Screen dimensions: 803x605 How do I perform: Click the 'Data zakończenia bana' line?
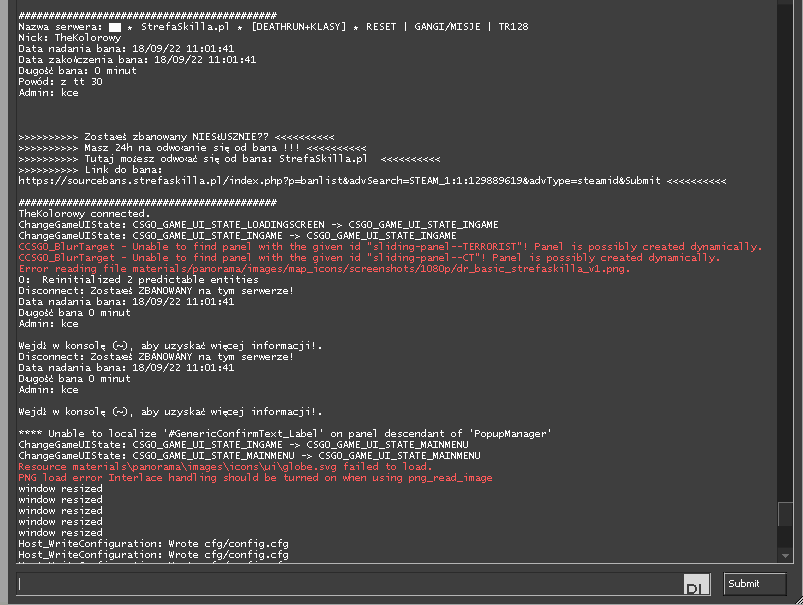coord(137,60)
